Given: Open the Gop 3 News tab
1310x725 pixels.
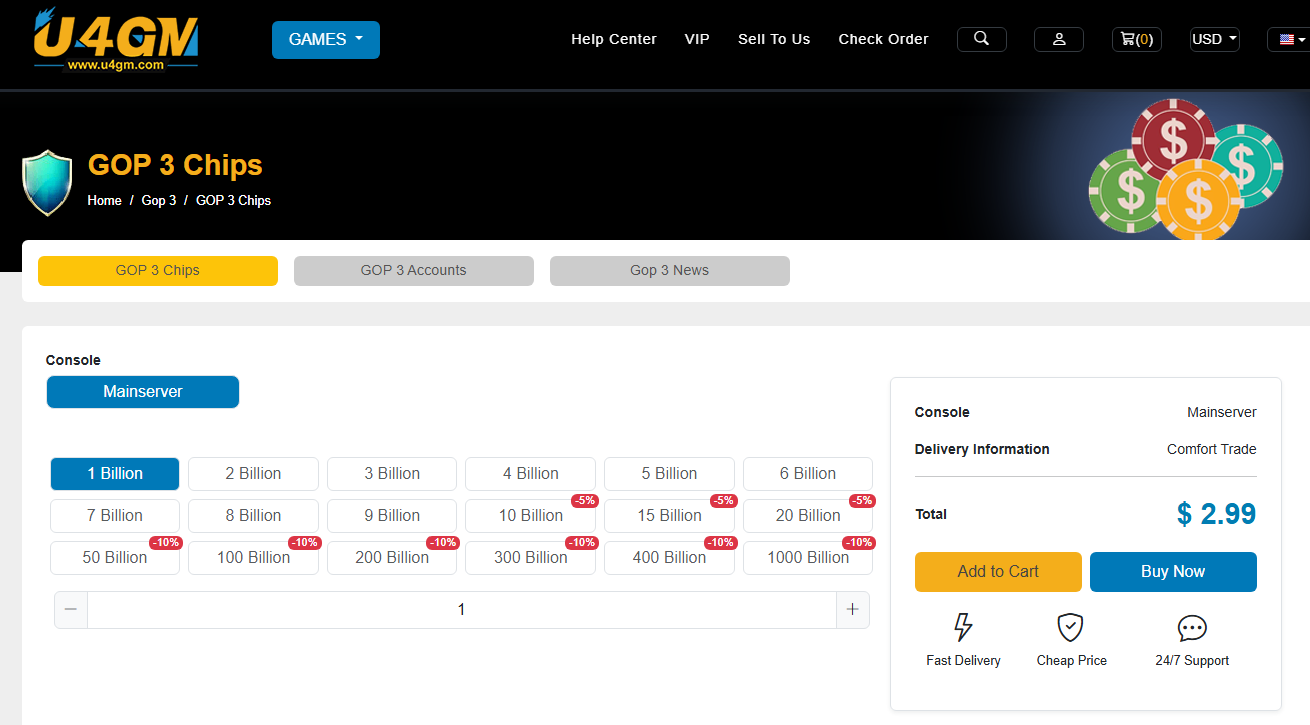Looking at the screenshot, I should pyautogui.click(x=669, y=271).
